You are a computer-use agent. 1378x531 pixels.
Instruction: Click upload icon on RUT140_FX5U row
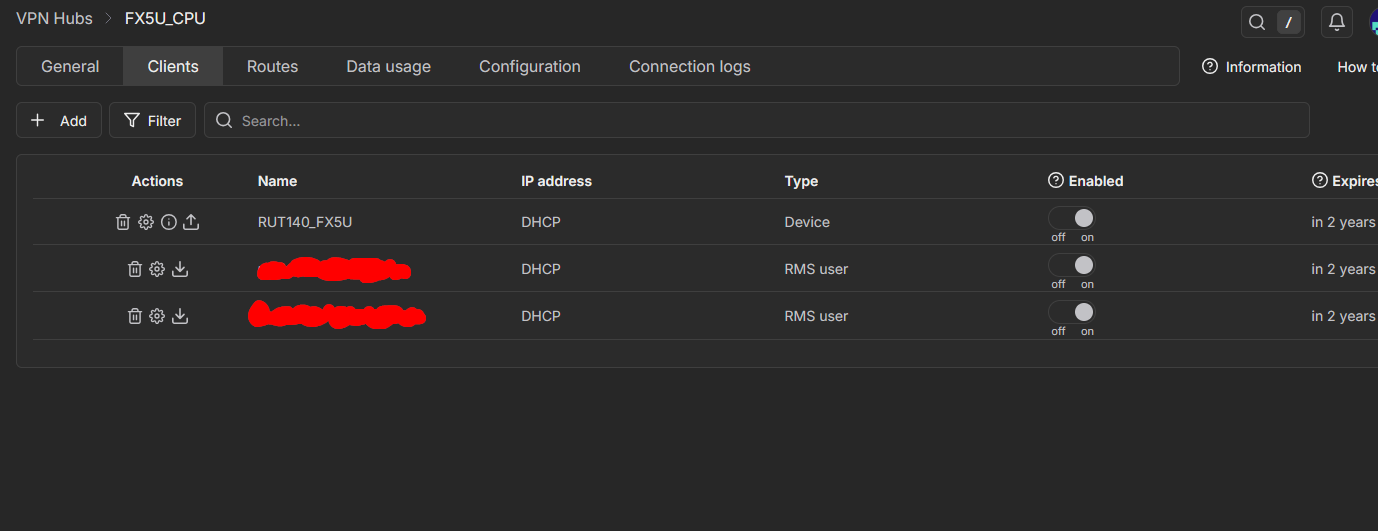[191, 222]
